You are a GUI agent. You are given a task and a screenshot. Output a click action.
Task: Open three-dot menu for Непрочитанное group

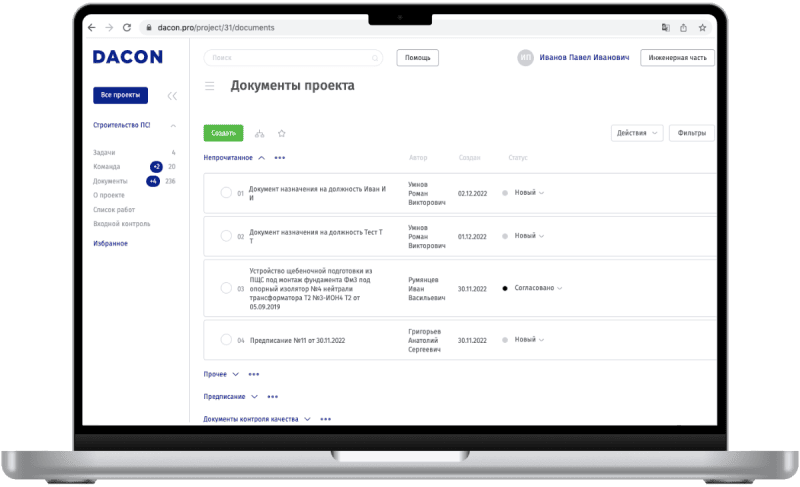coord(280,158)
